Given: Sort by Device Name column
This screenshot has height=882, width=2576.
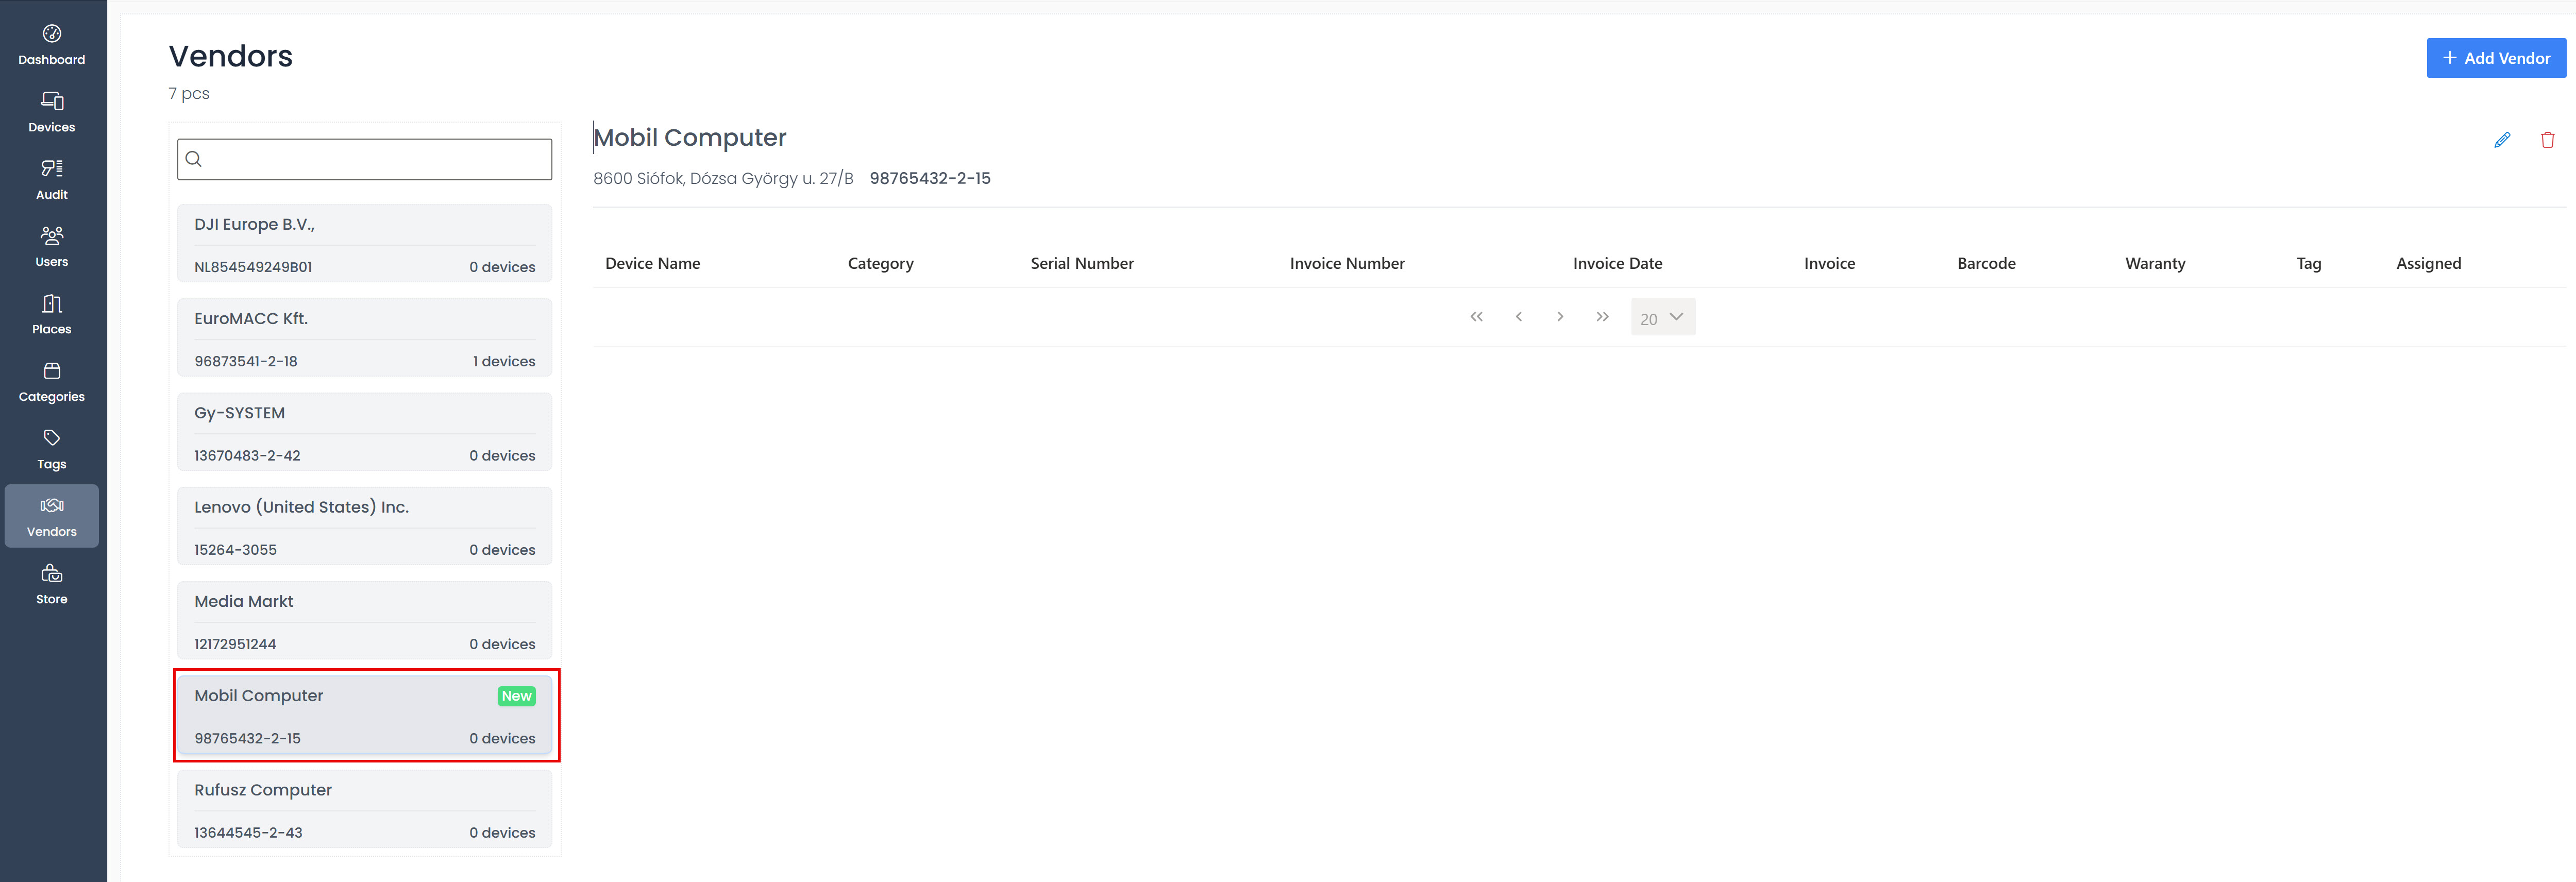Looking at the screenshot, I should point(652,263).
